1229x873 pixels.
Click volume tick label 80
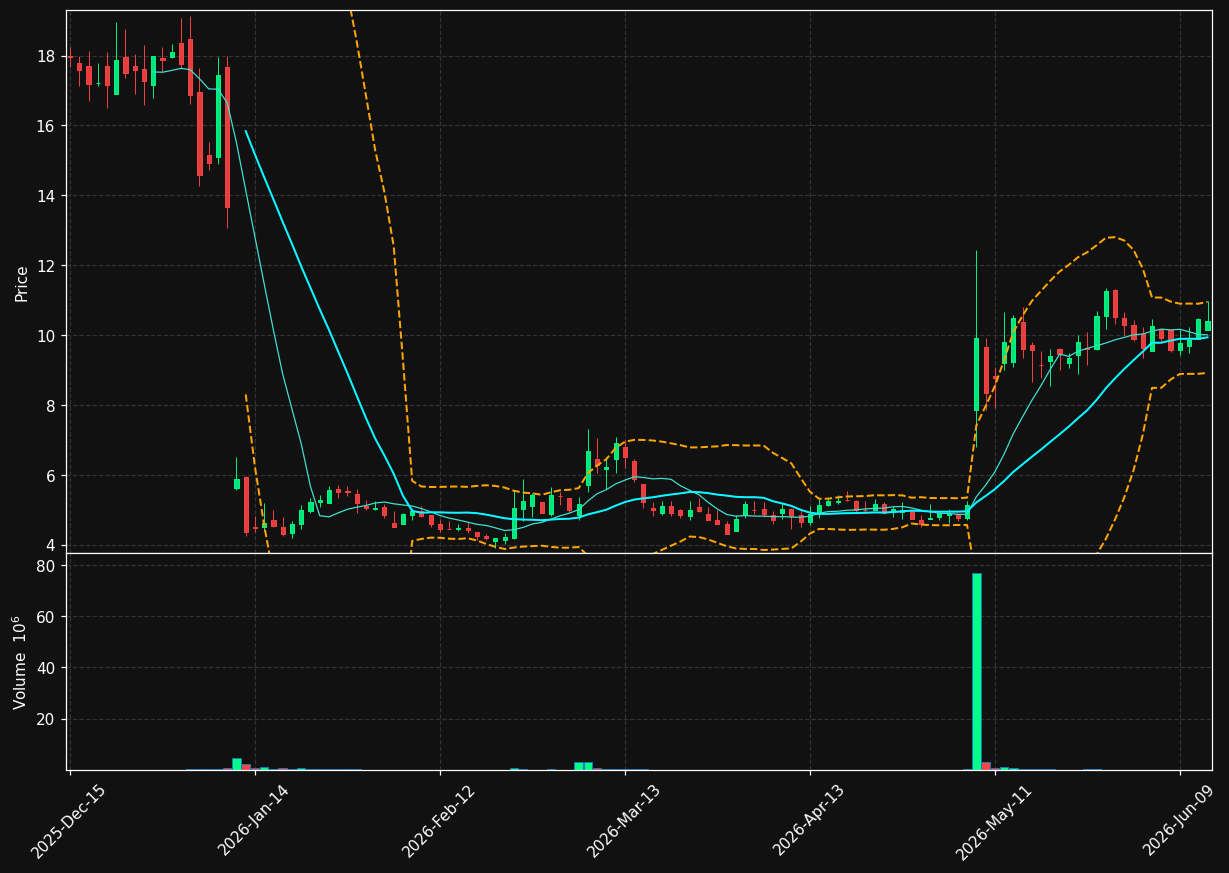point(46,566)
